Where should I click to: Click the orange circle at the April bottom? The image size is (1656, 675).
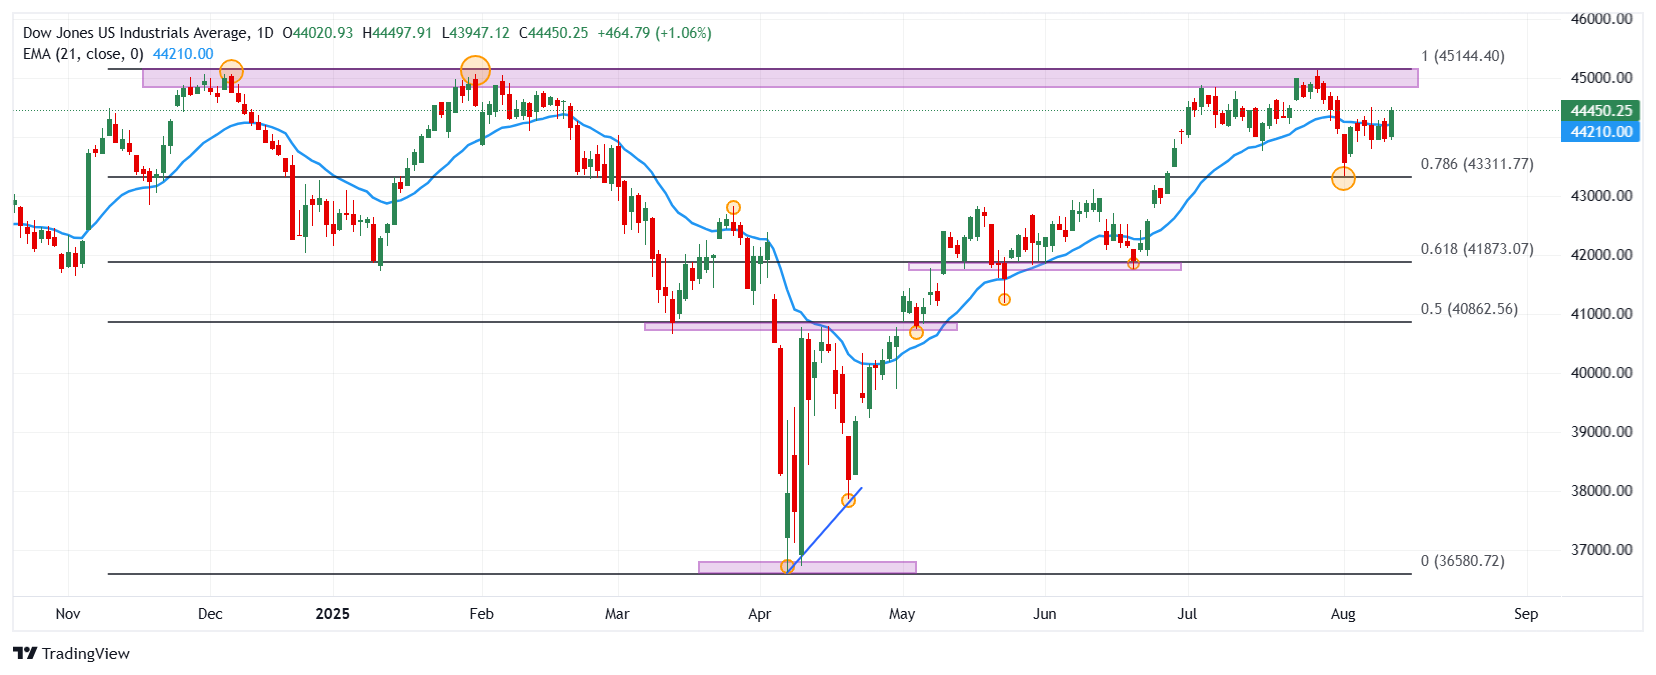(x=787, y=567)
